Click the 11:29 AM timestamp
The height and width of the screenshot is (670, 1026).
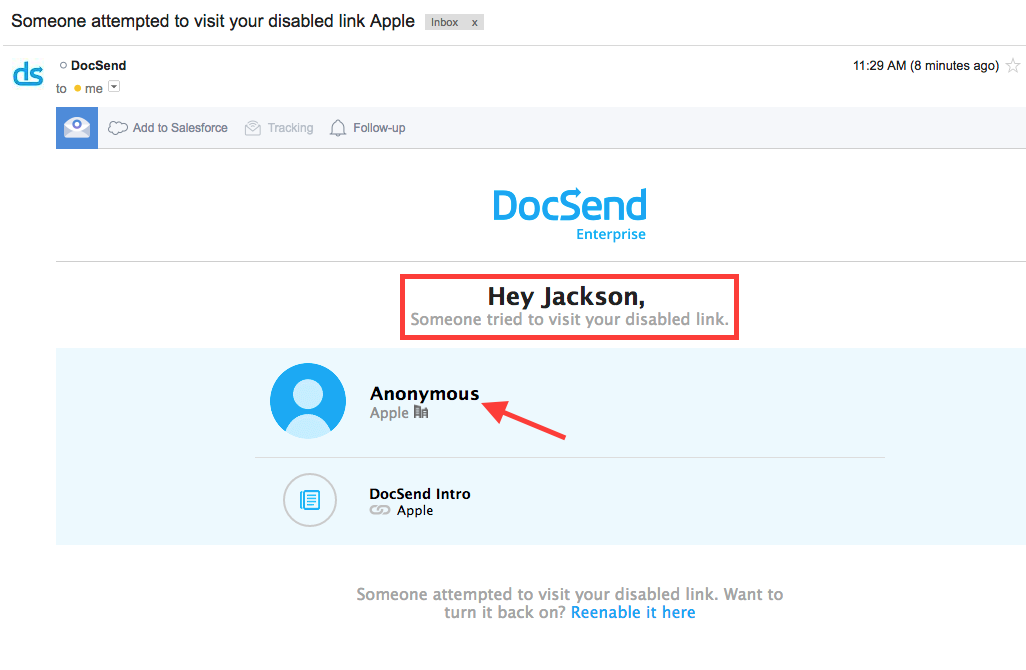(926, 65)
